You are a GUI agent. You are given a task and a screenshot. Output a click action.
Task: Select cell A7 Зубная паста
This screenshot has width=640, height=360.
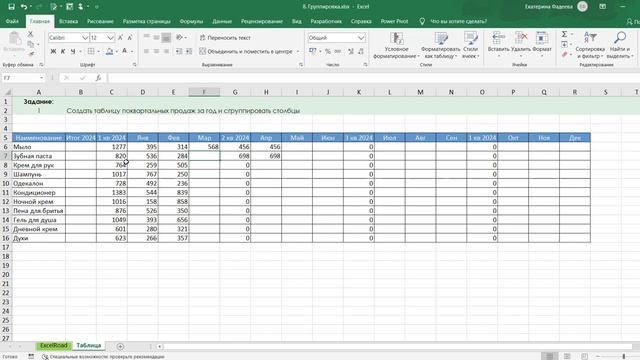click(39, 156)
